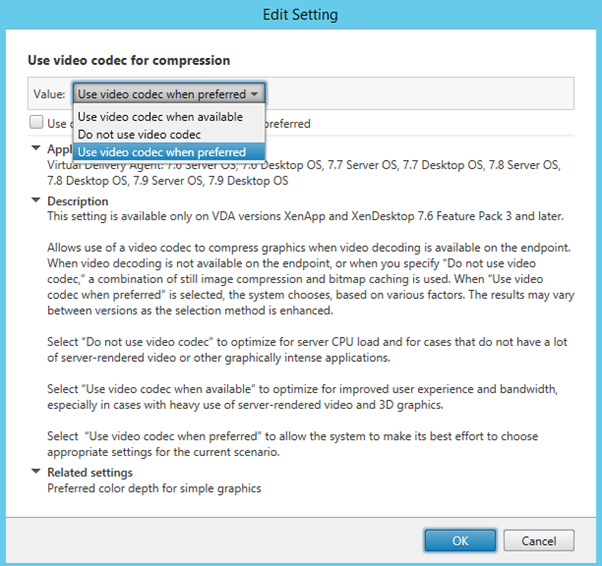Click the "Value:" field label

click(x=49, y=94)
